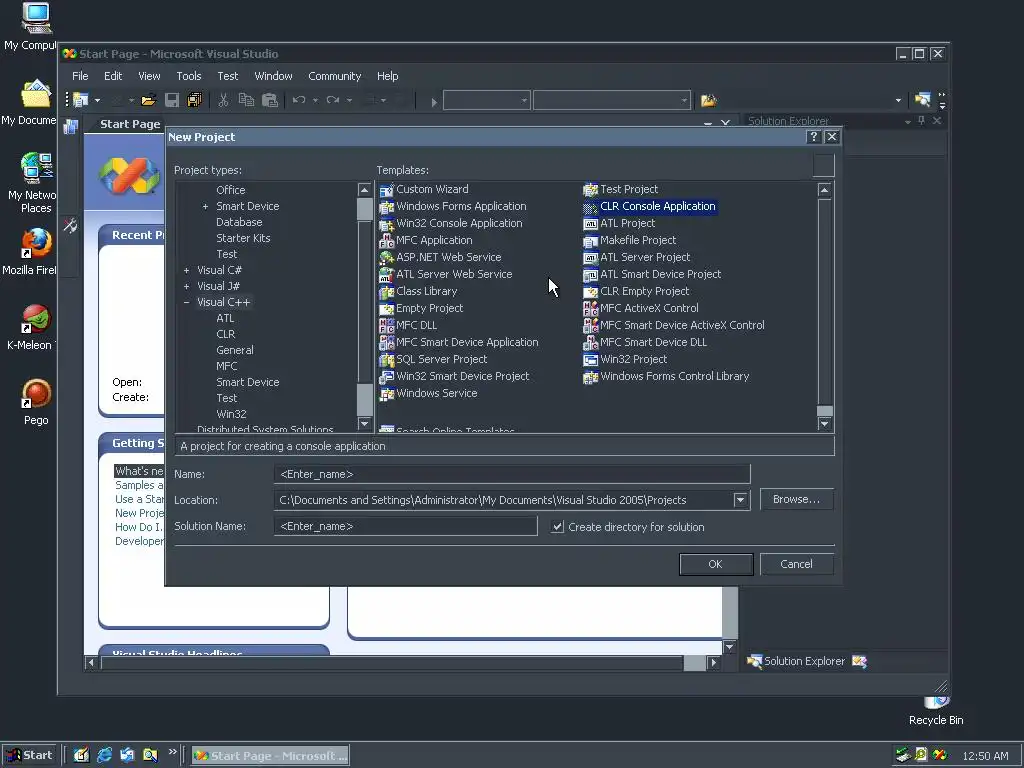The width and height of the screenshot is (1024, 768).
Task: Expand the Visual J# project types
Action: (x=186, y=286)
